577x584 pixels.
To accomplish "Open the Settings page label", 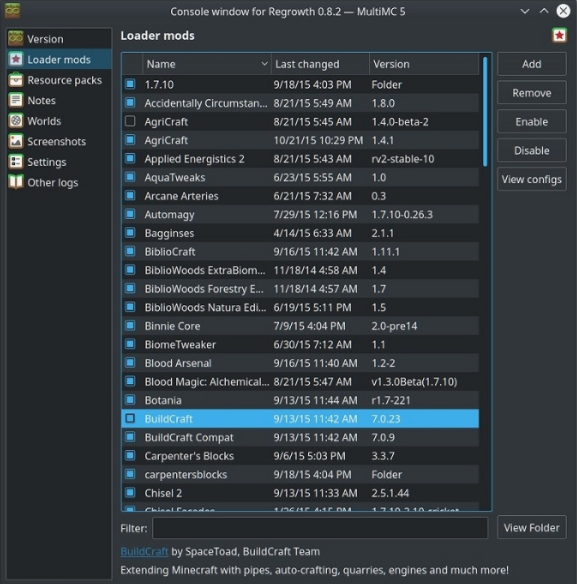I will [47, 162].
